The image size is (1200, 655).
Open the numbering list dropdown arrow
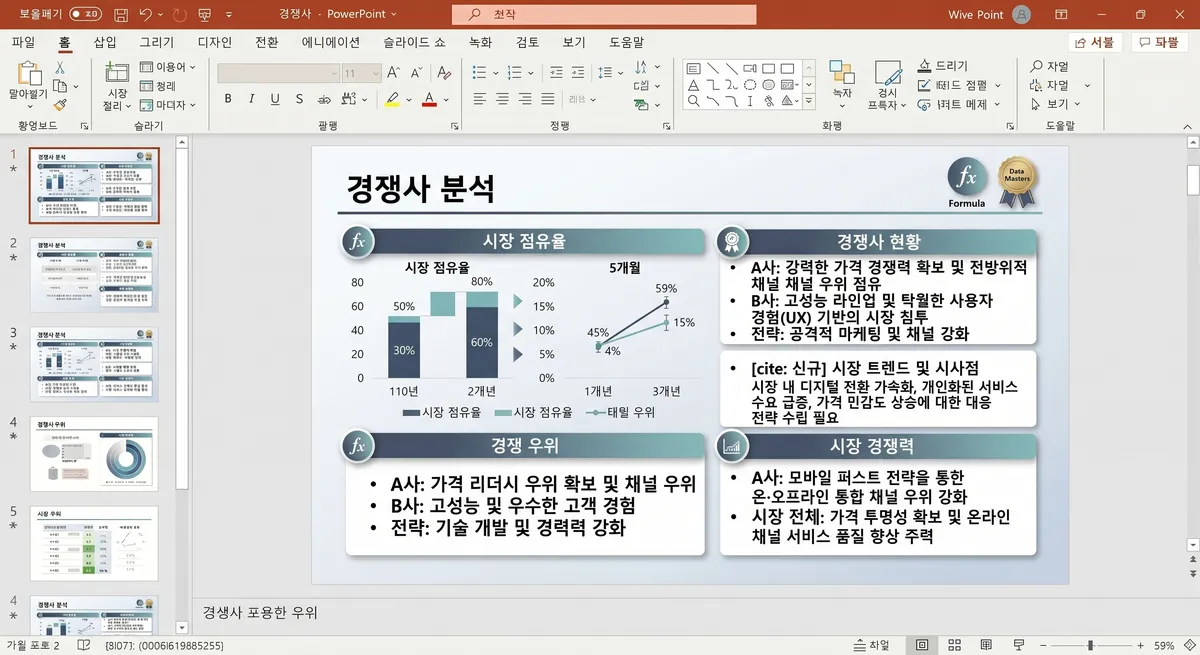(x=529, y=72)
